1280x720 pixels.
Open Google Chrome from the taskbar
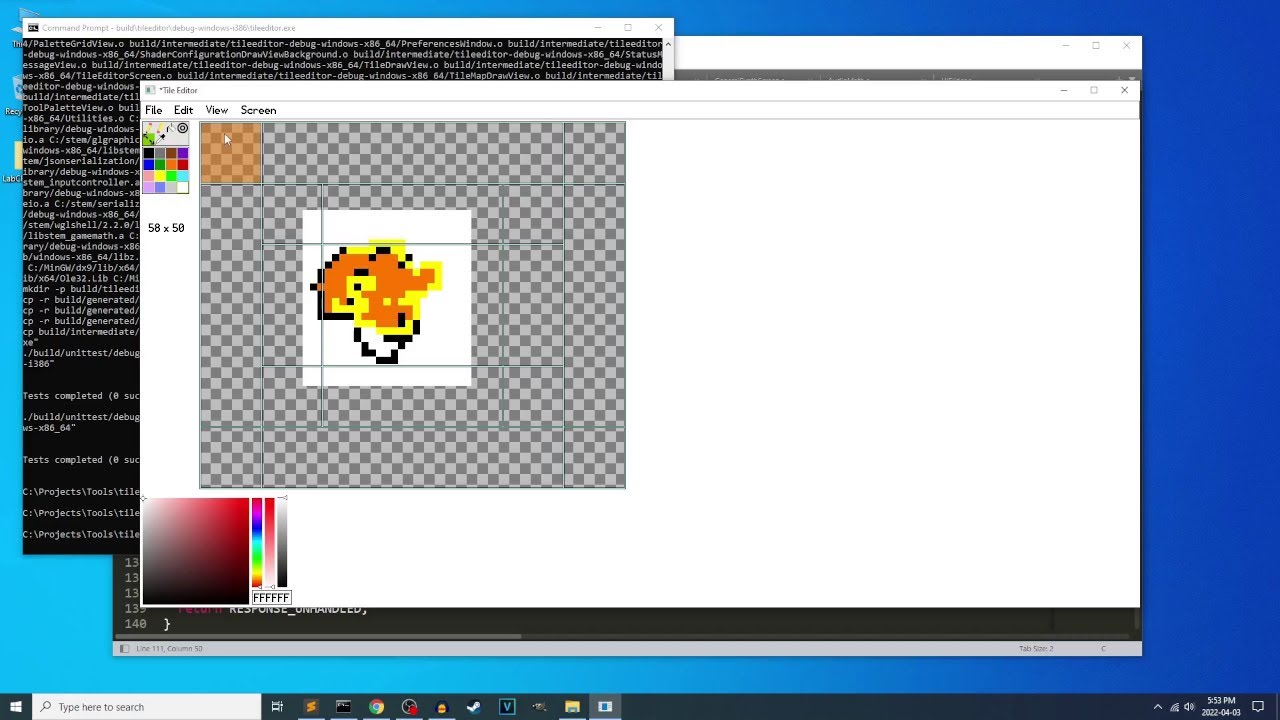click(376, 707)
